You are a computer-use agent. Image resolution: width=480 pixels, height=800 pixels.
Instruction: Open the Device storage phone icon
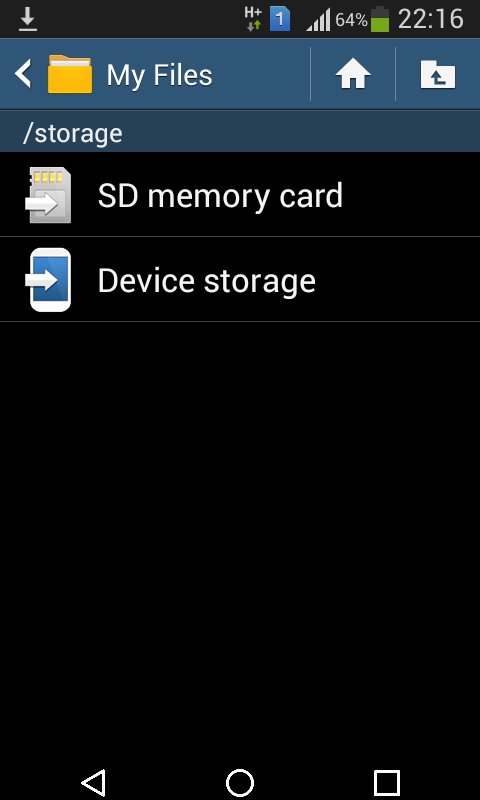[48, 280]
